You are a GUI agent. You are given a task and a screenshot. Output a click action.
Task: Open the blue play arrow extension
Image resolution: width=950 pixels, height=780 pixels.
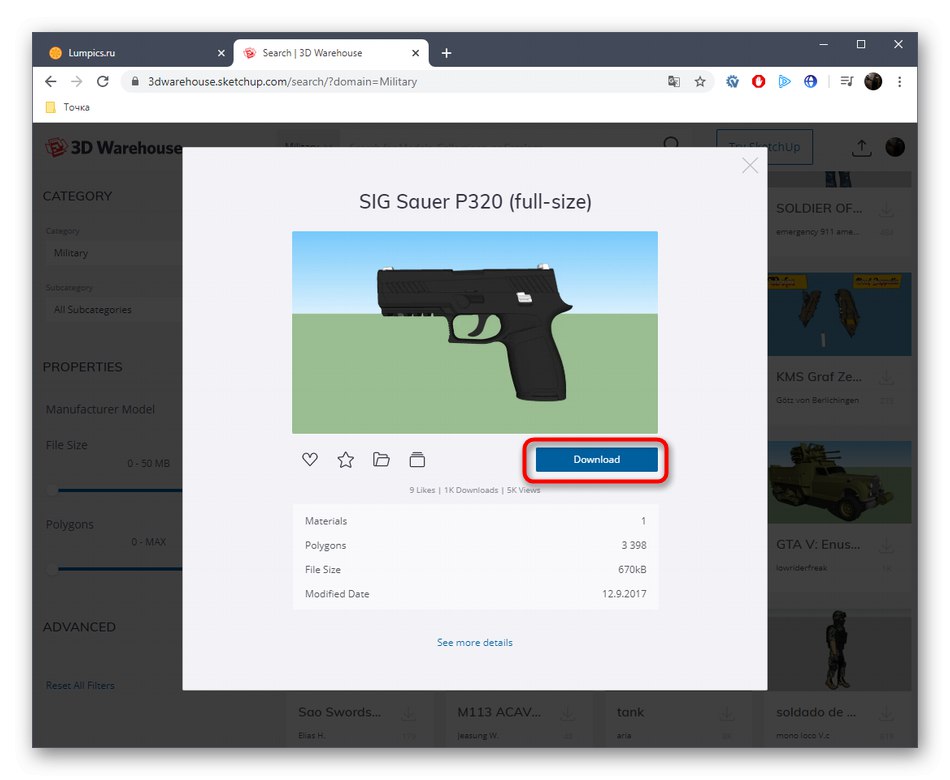(784, 81)
